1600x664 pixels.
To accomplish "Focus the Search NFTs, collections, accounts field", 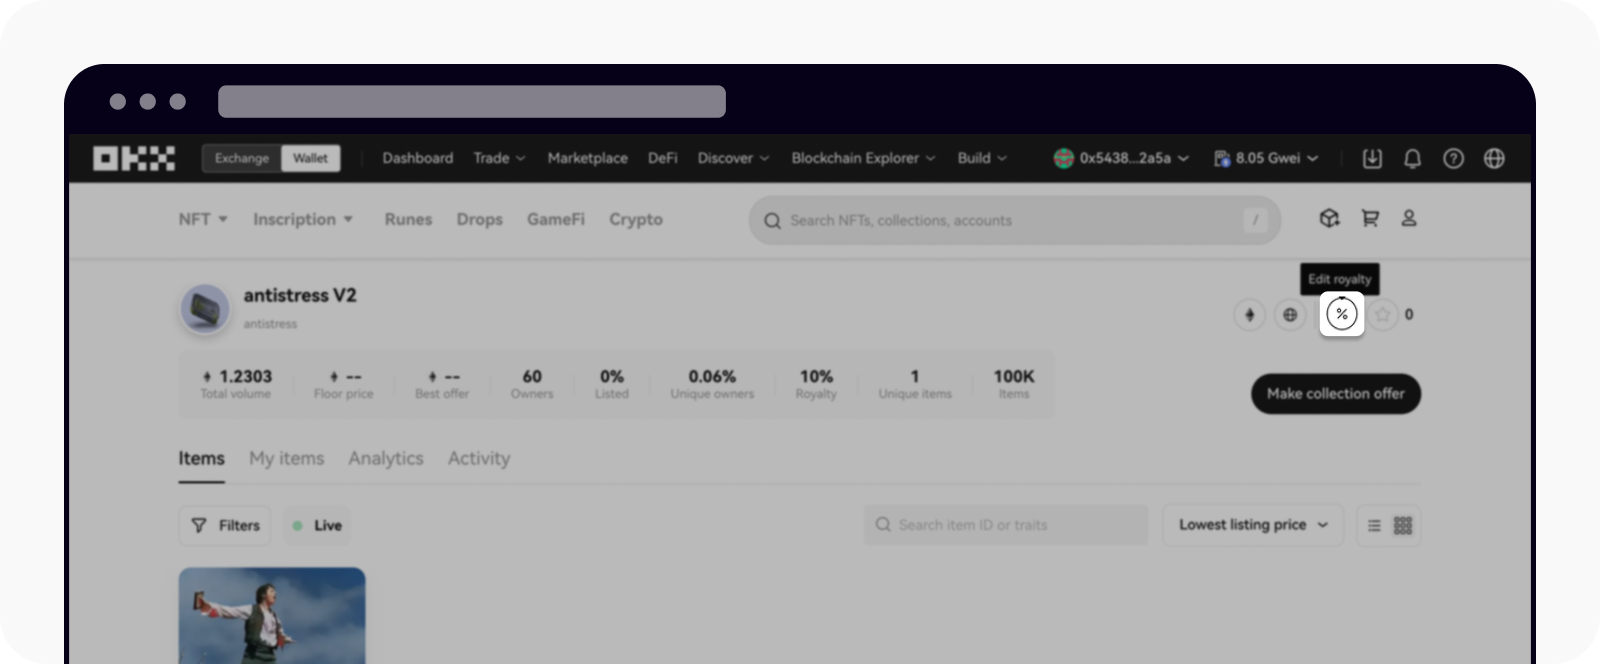I will pyautogui.click(x=1014, y=220).
